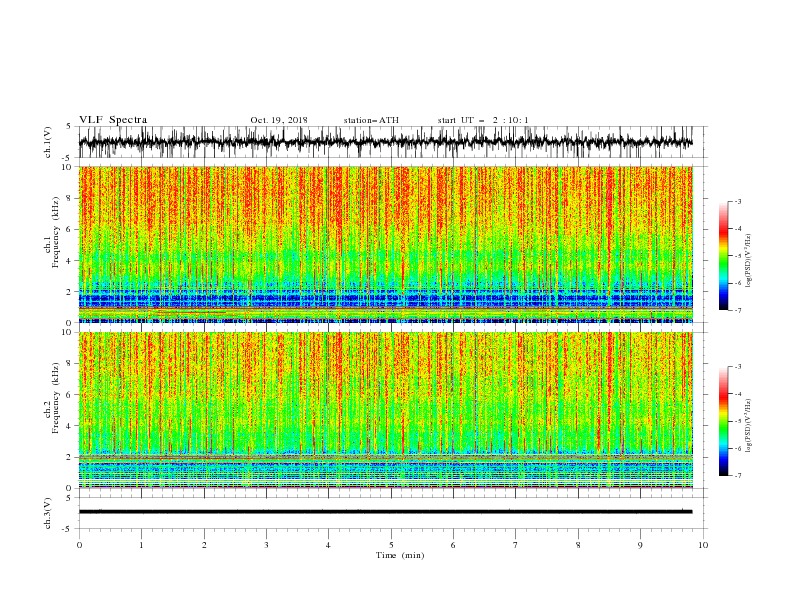Click inside the ch.1 spectrogram panel
Screen dimensions: 792x612
386,244
